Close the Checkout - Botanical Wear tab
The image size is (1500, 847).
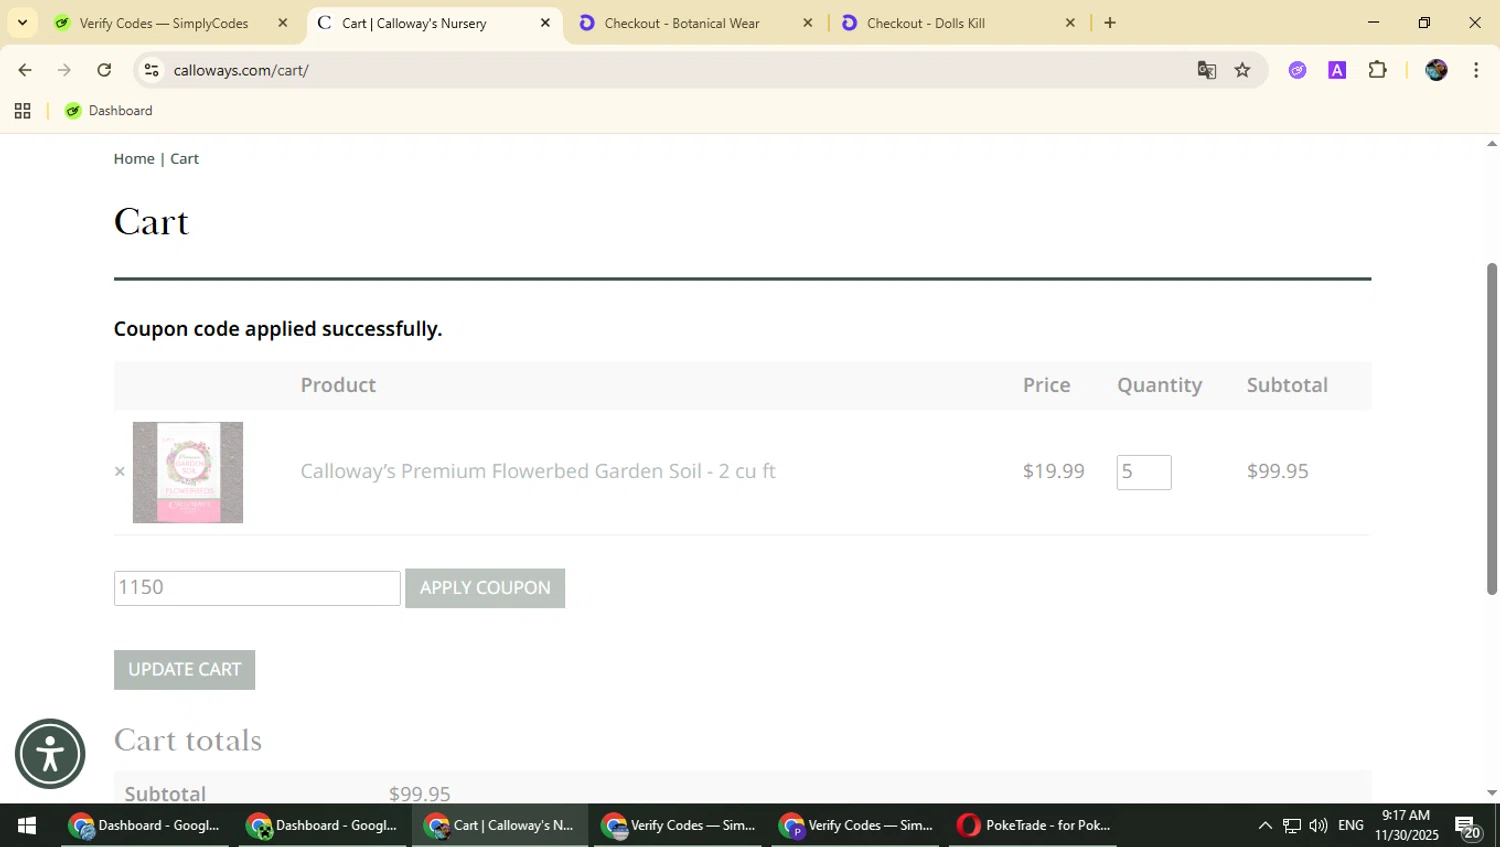click(x=808, y=23)
